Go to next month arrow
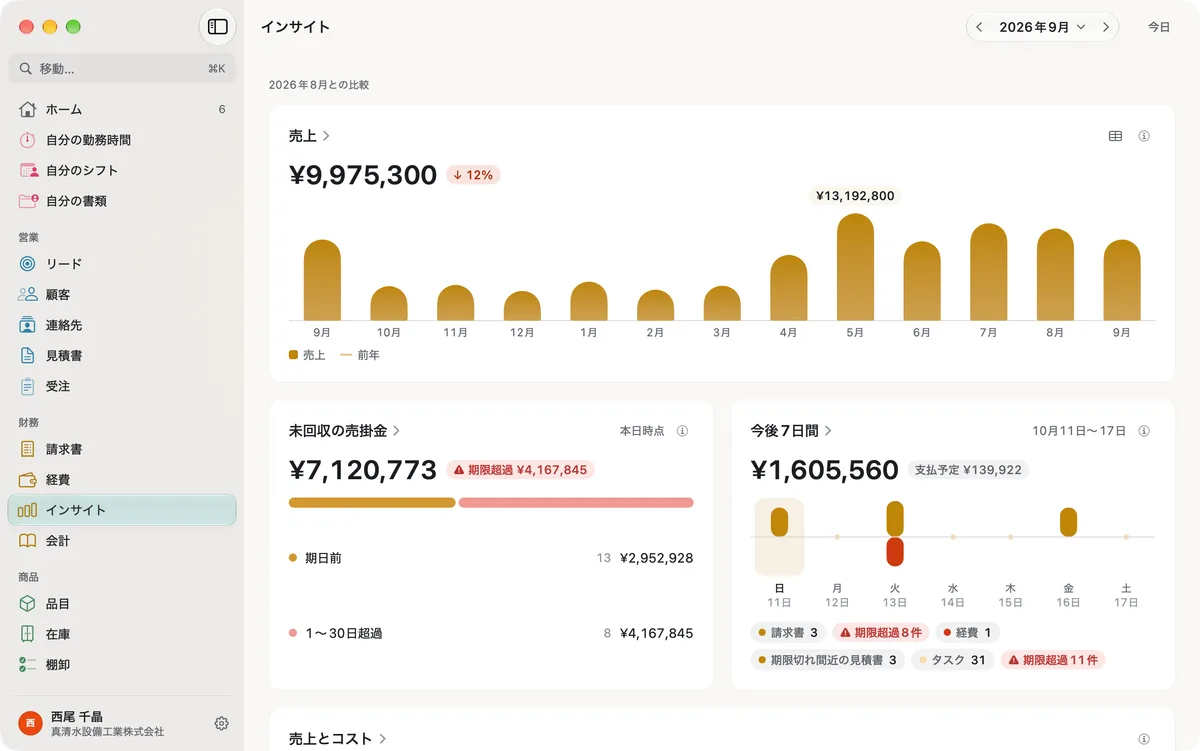Viewport: 1200px width, 751px height. [1105, 27]
